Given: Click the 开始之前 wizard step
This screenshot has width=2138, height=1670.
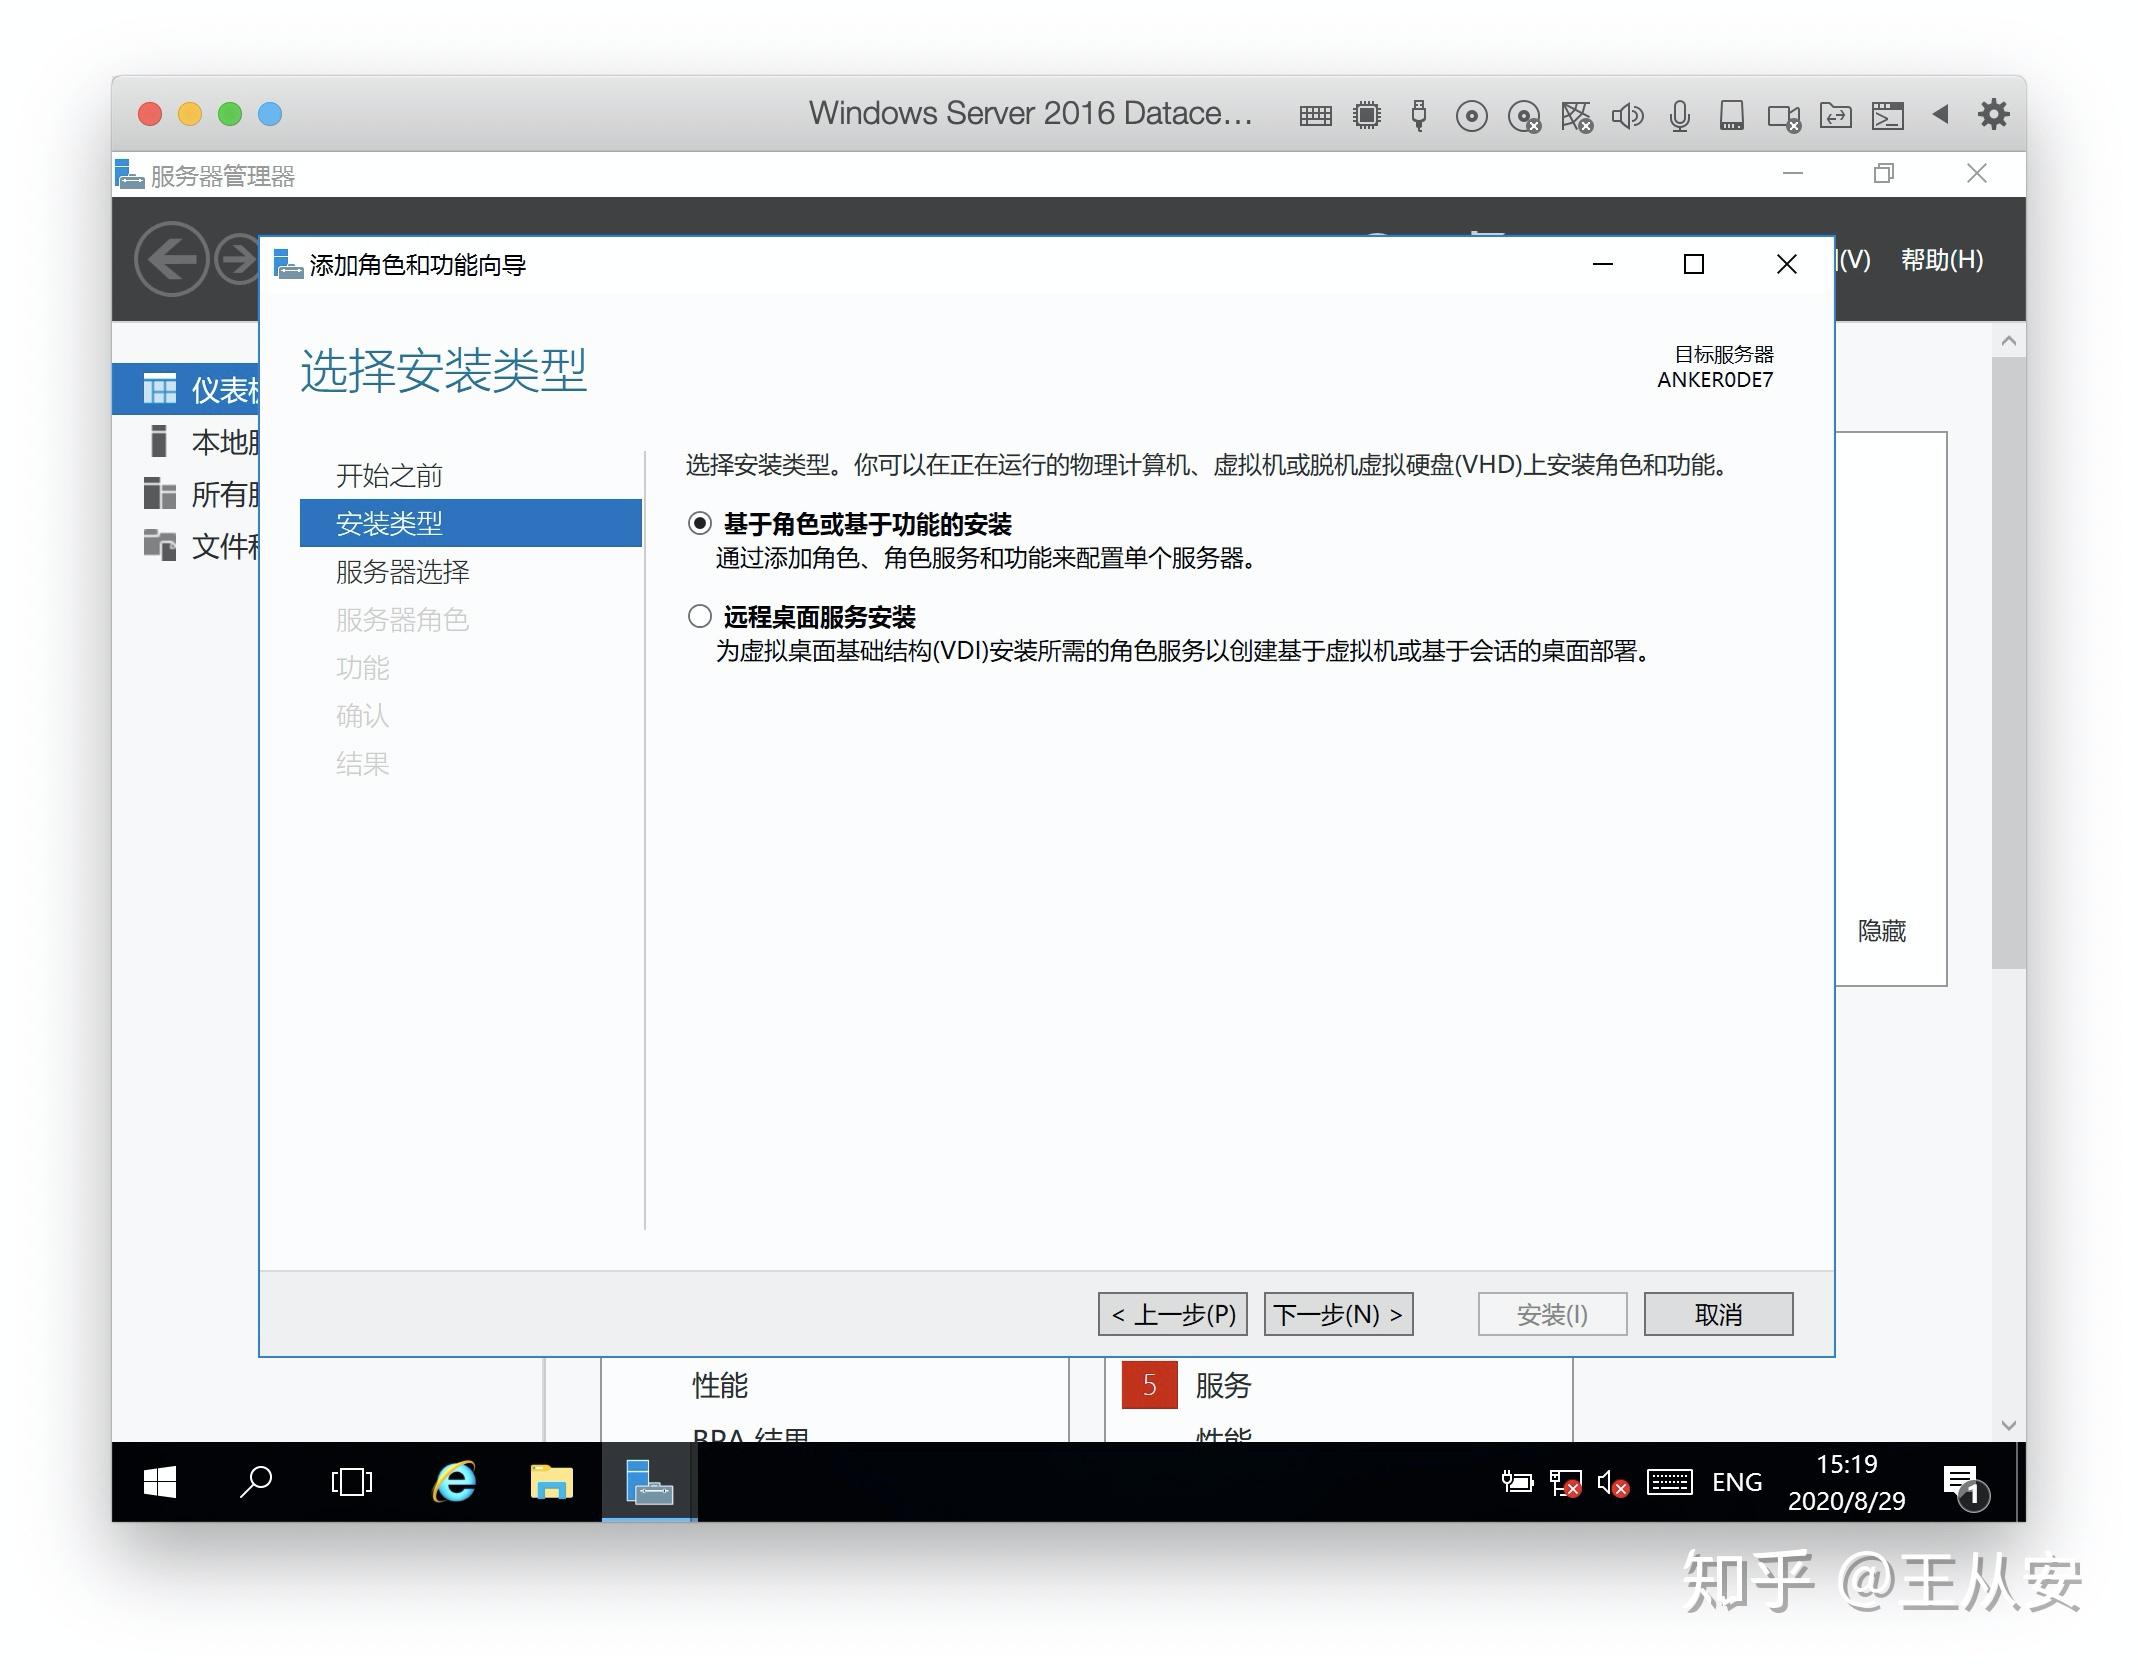Looking at the screenshot, I should tap(390, 475).
